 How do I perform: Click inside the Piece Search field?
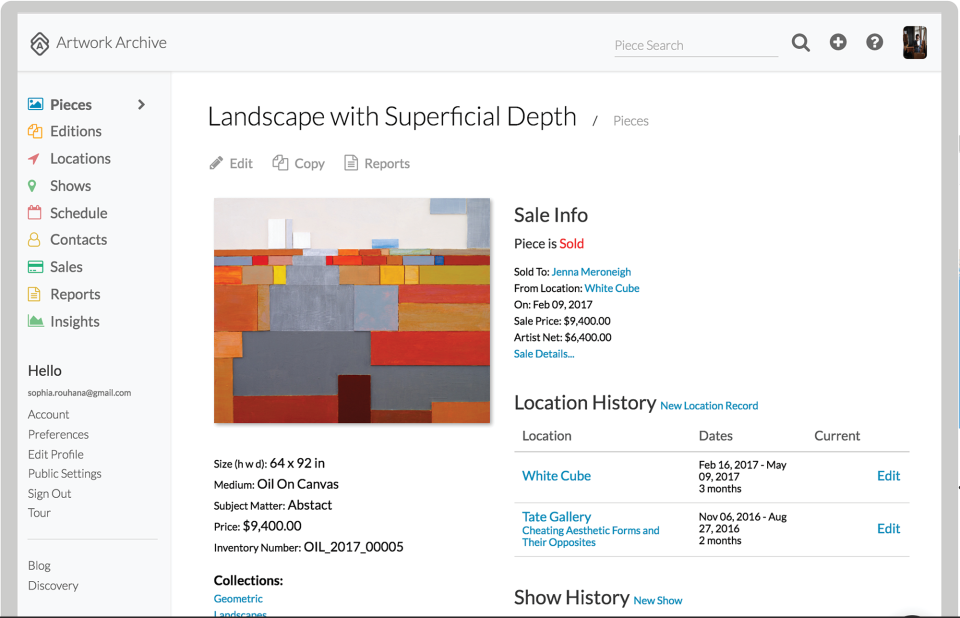pos(696,45)
